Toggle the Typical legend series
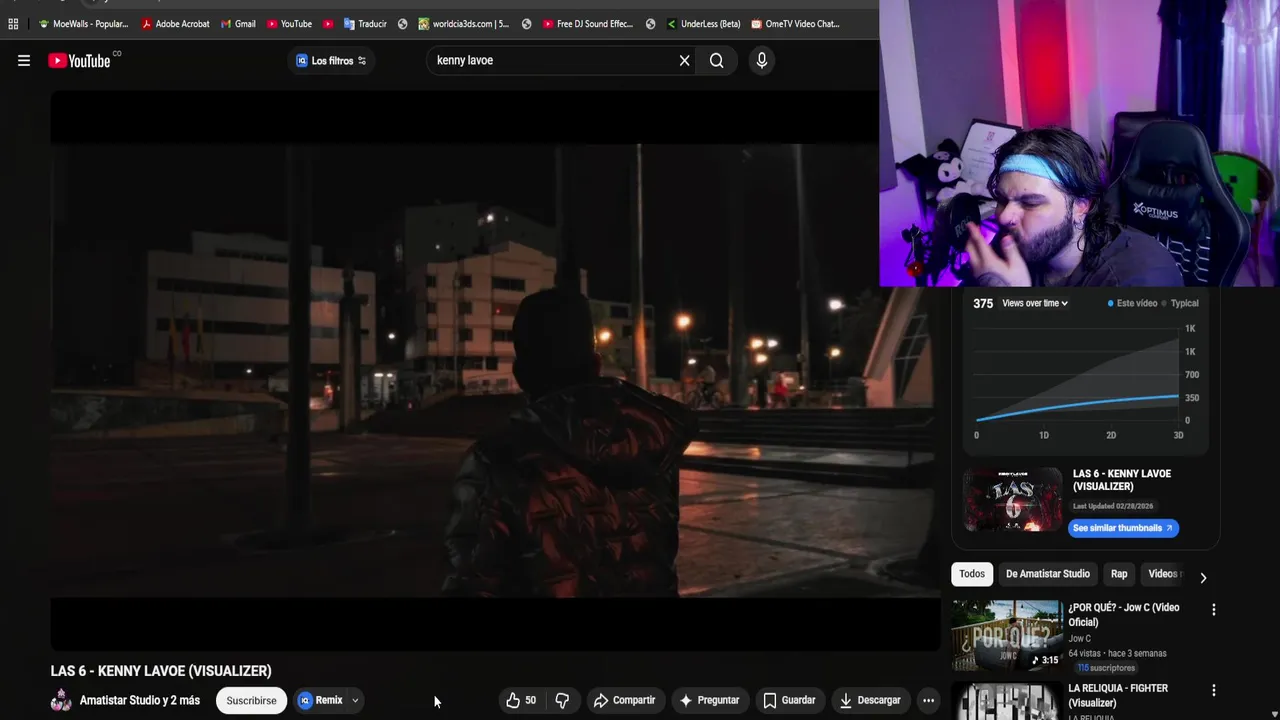The image size is (1280, 720). pyautogui.click(x=1181, y=304)
